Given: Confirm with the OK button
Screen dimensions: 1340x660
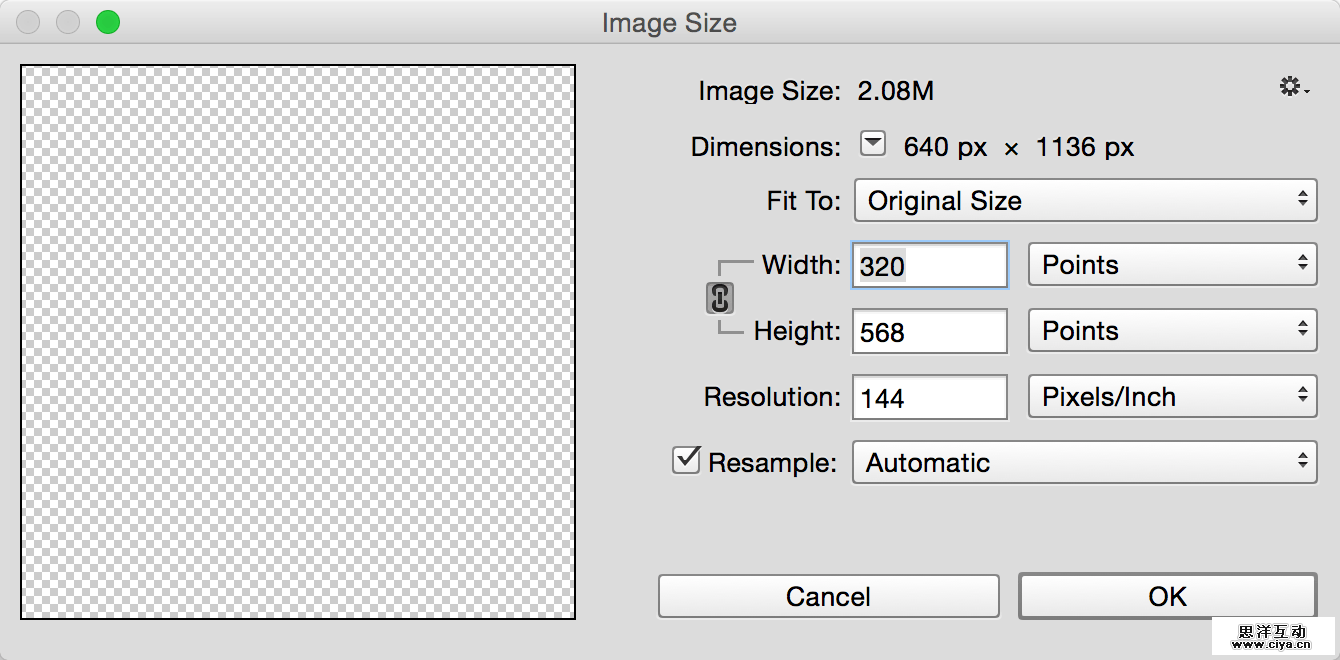Looking at the screenshot, I should click(1167, 597).
